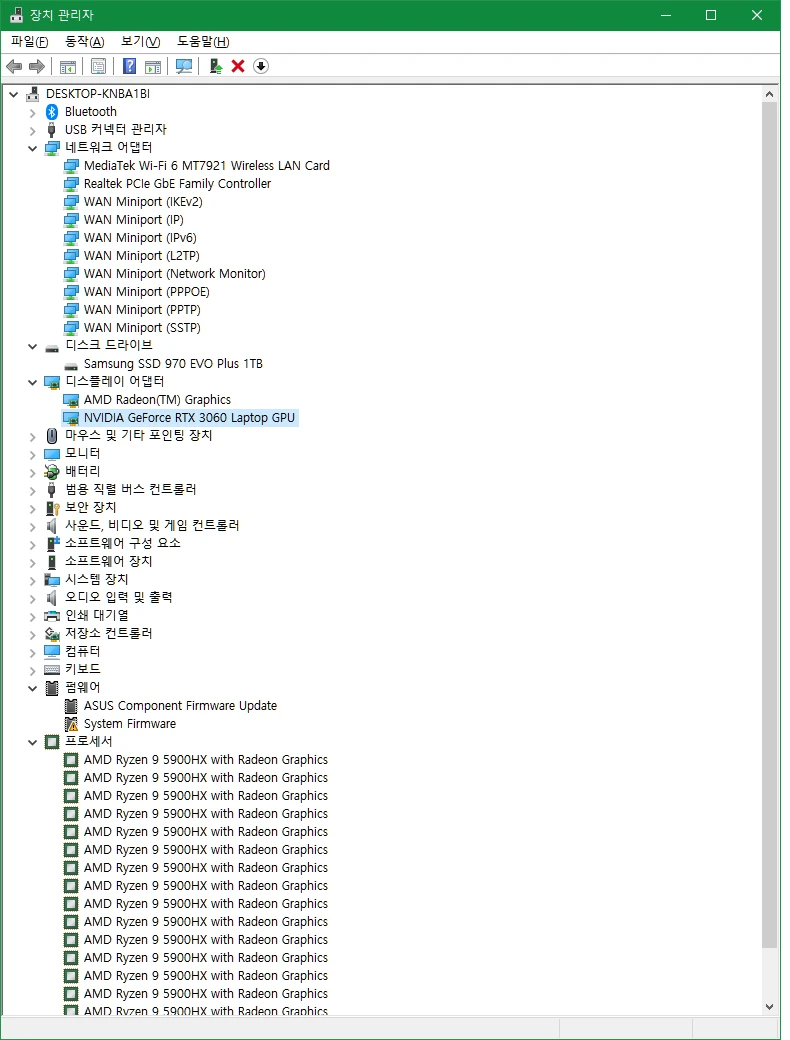790x1040 pixels.
Task: Click the Forward arrow in the toolbar
Action: coord(37,66)
